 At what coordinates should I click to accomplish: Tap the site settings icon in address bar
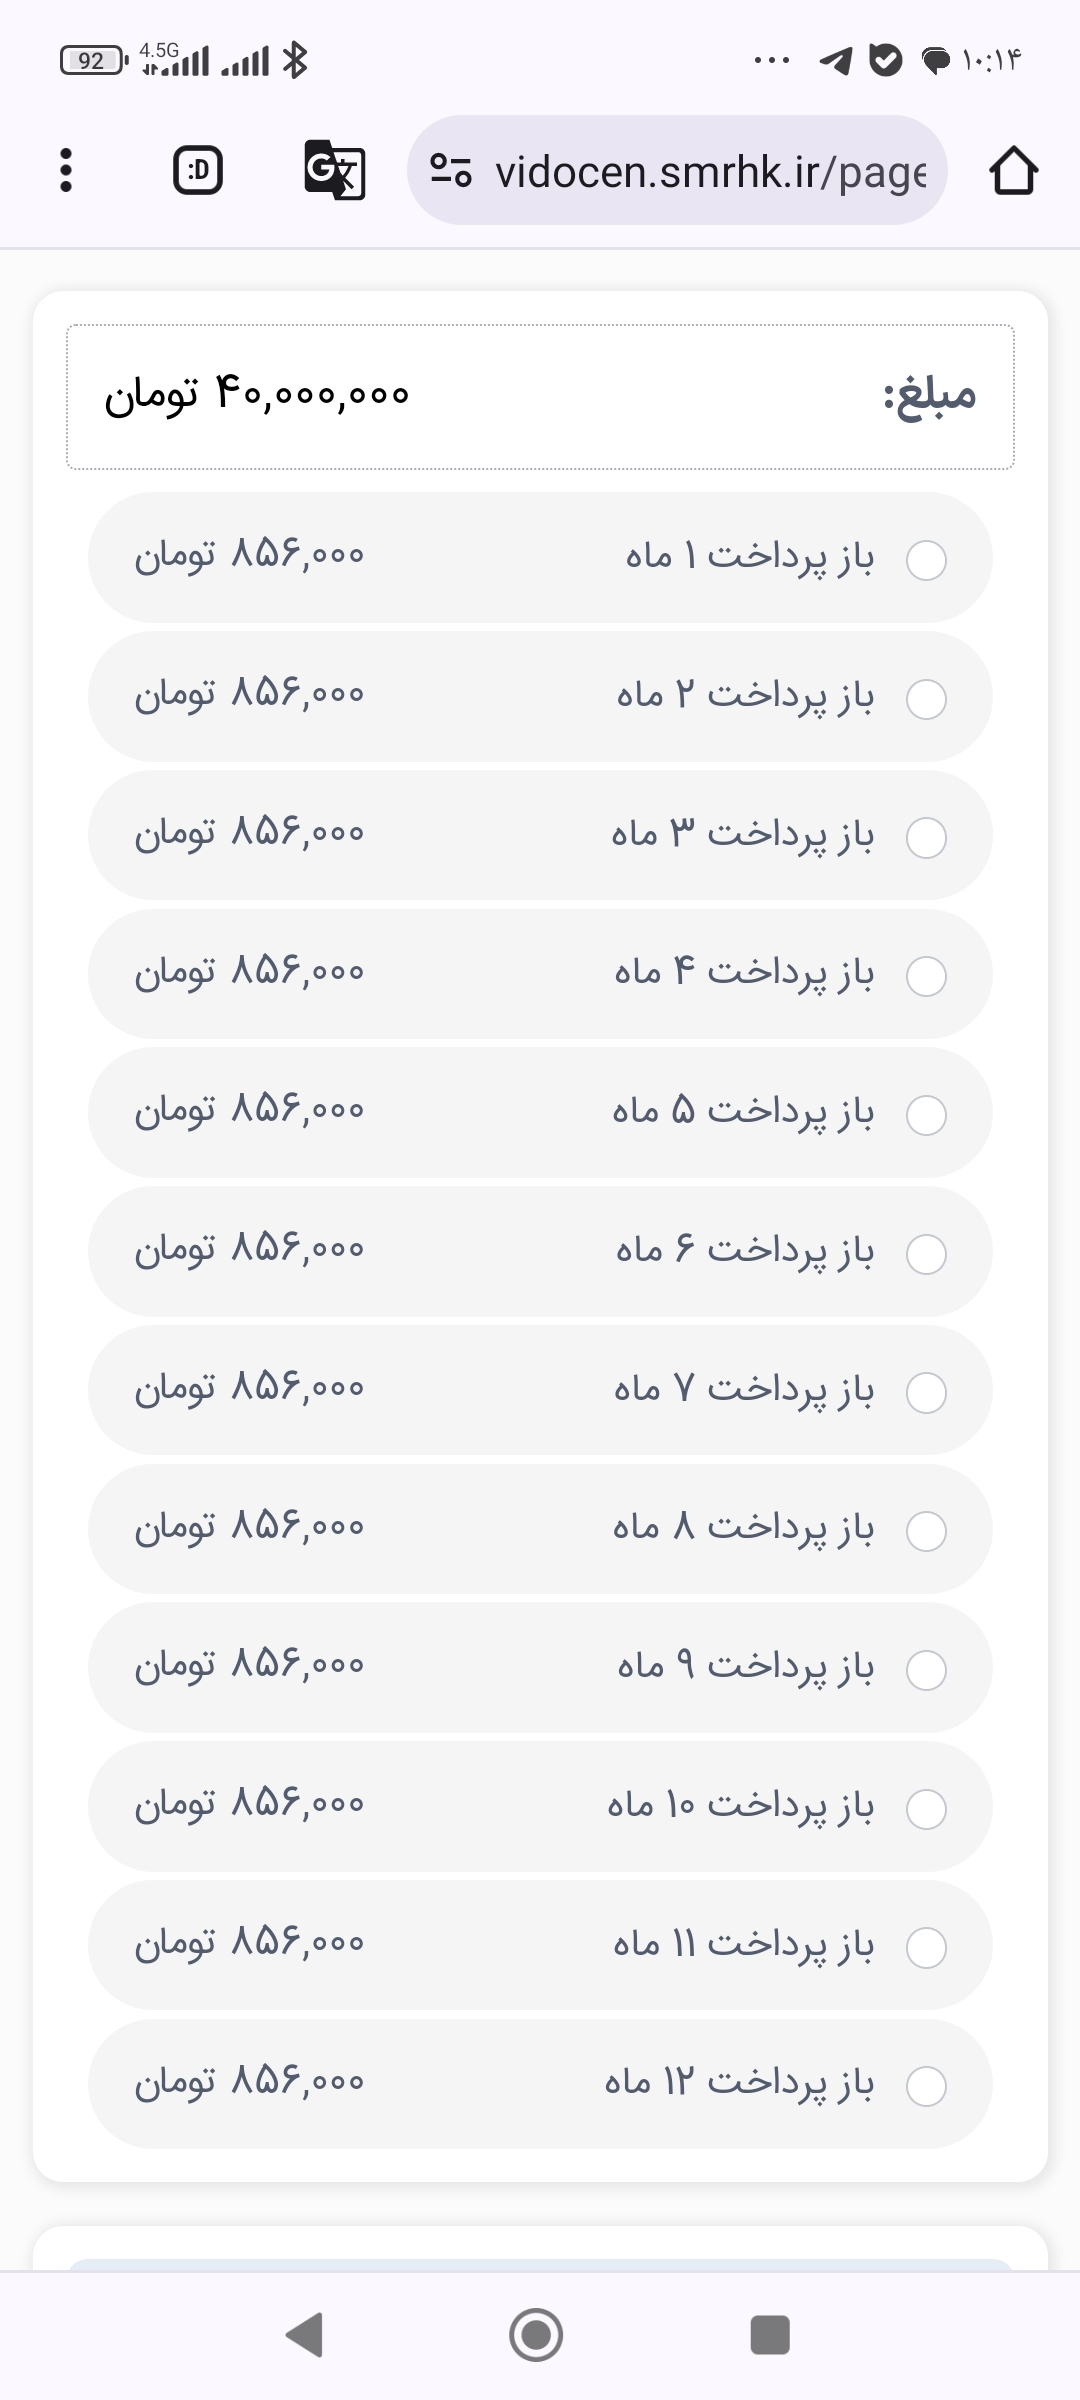coord(451,171)
